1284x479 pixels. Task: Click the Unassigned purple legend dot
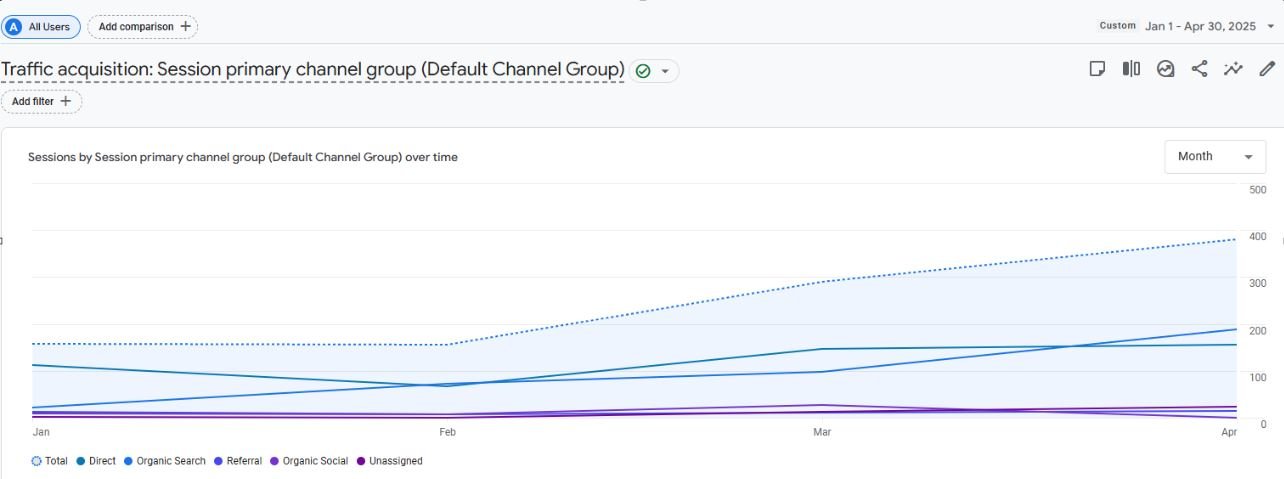pyautogui.click(x=361, y=461)
